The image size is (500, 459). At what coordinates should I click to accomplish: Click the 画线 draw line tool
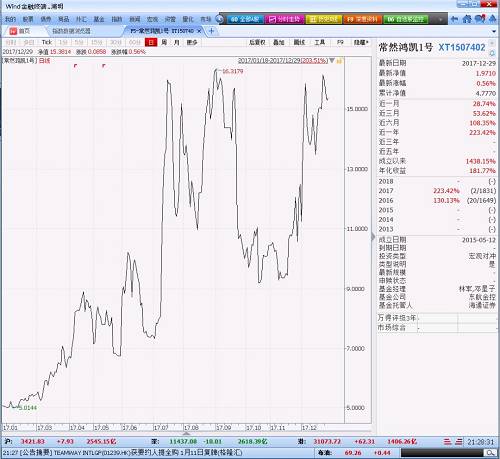[x=299, y=42]
